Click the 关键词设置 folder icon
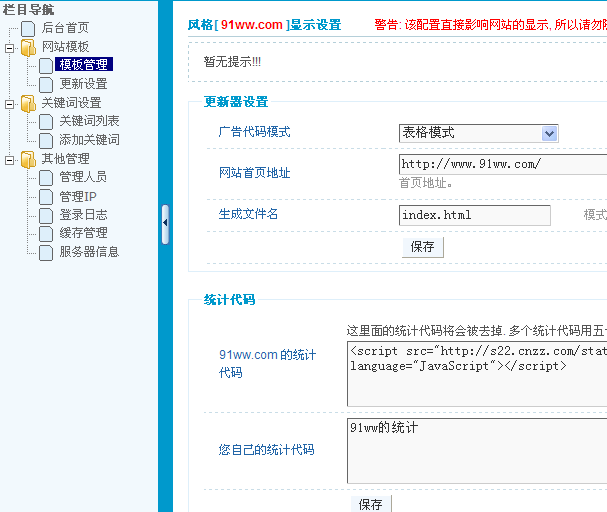607x512 pixels. (28, 103)
